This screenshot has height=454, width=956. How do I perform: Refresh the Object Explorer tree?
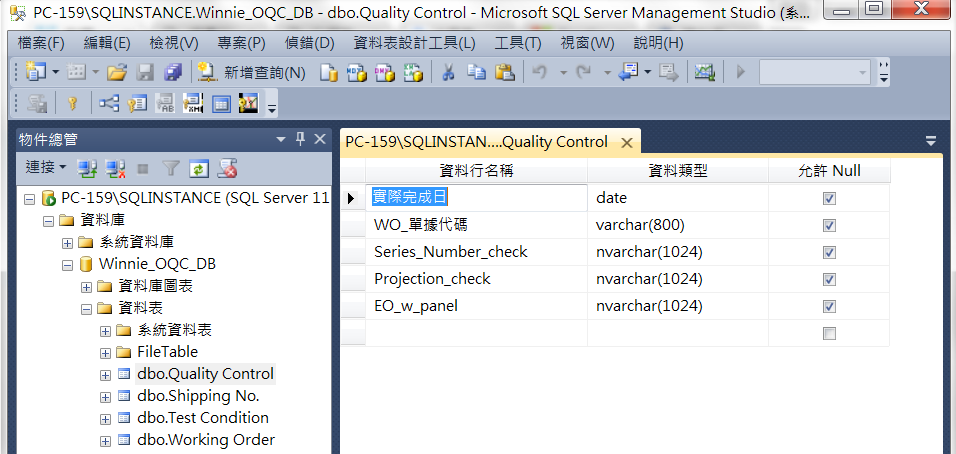click(199, 169)
